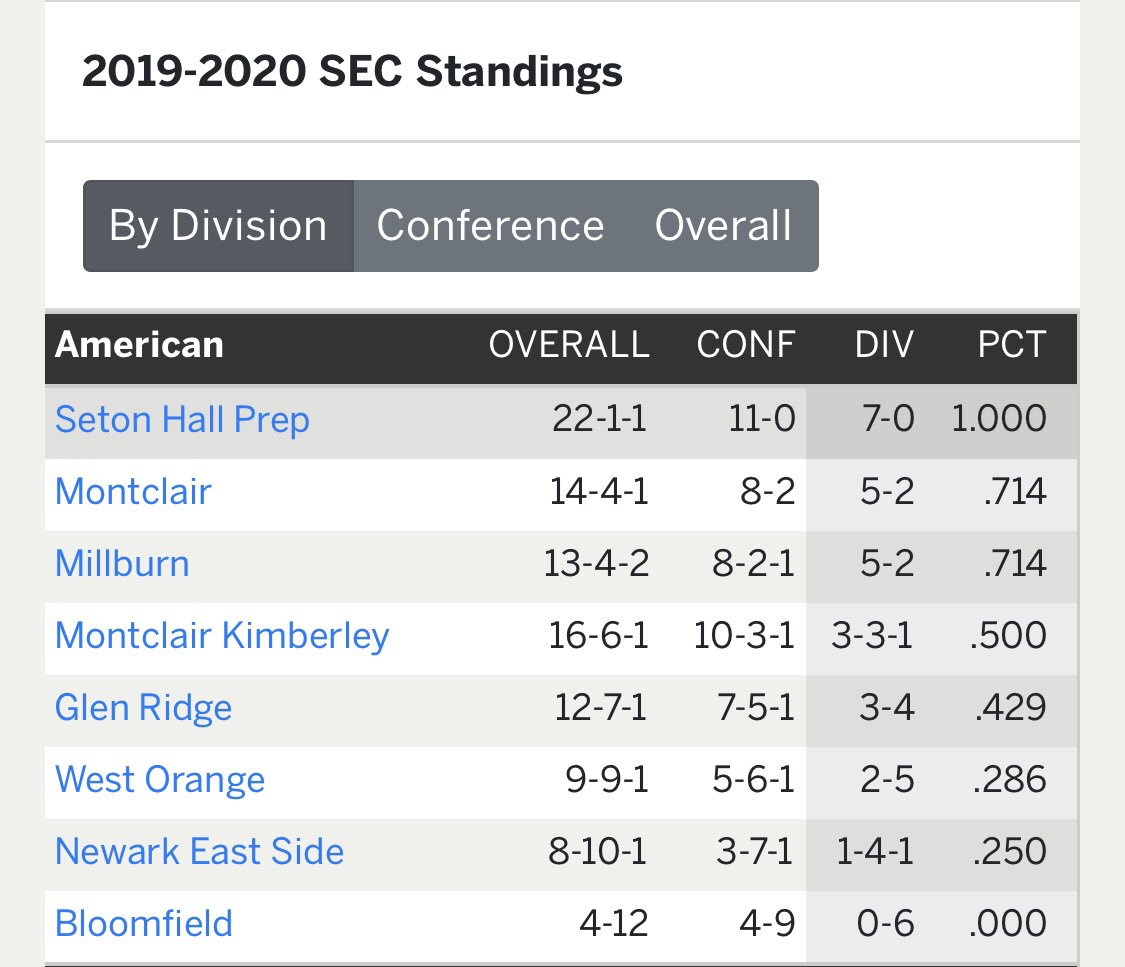The image size is (1125, 967).
Task: Click Seton Hall Prep's 22-1-1 overall record
Action: pyautogui.click(x=599, y=419)
